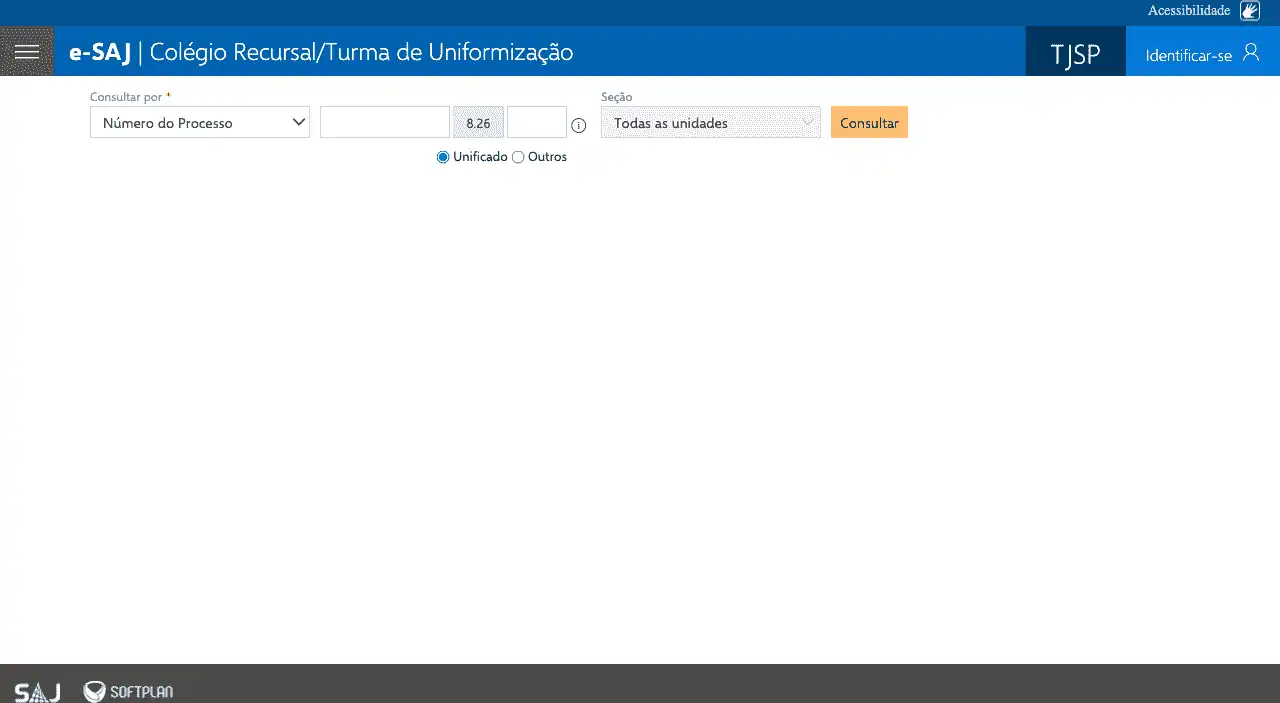Open the Acessibilidade link at top
The image size is (1280, 703).
(1188, 10)
